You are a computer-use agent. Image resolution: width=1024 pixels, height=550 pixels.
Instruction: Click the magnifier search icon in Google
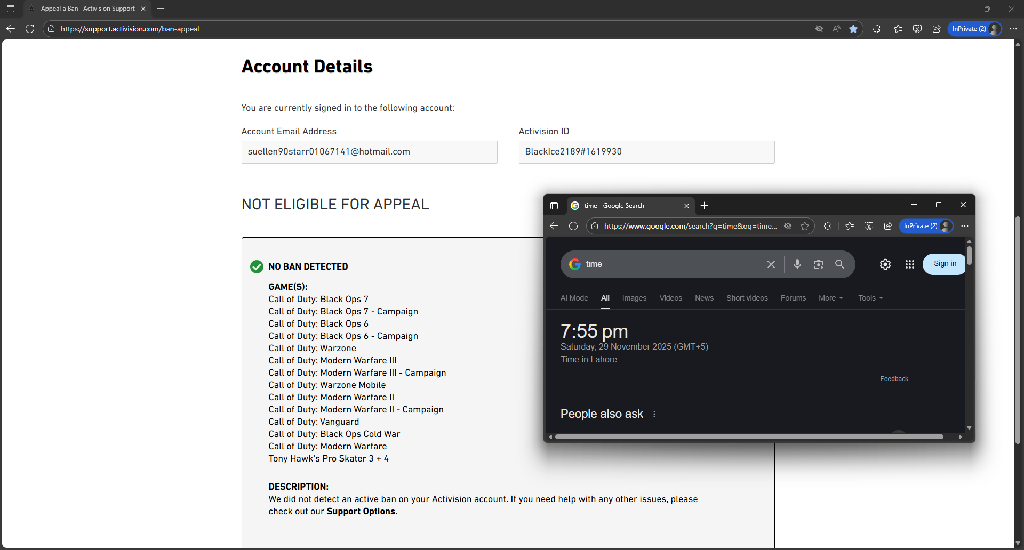click(840, 265)
